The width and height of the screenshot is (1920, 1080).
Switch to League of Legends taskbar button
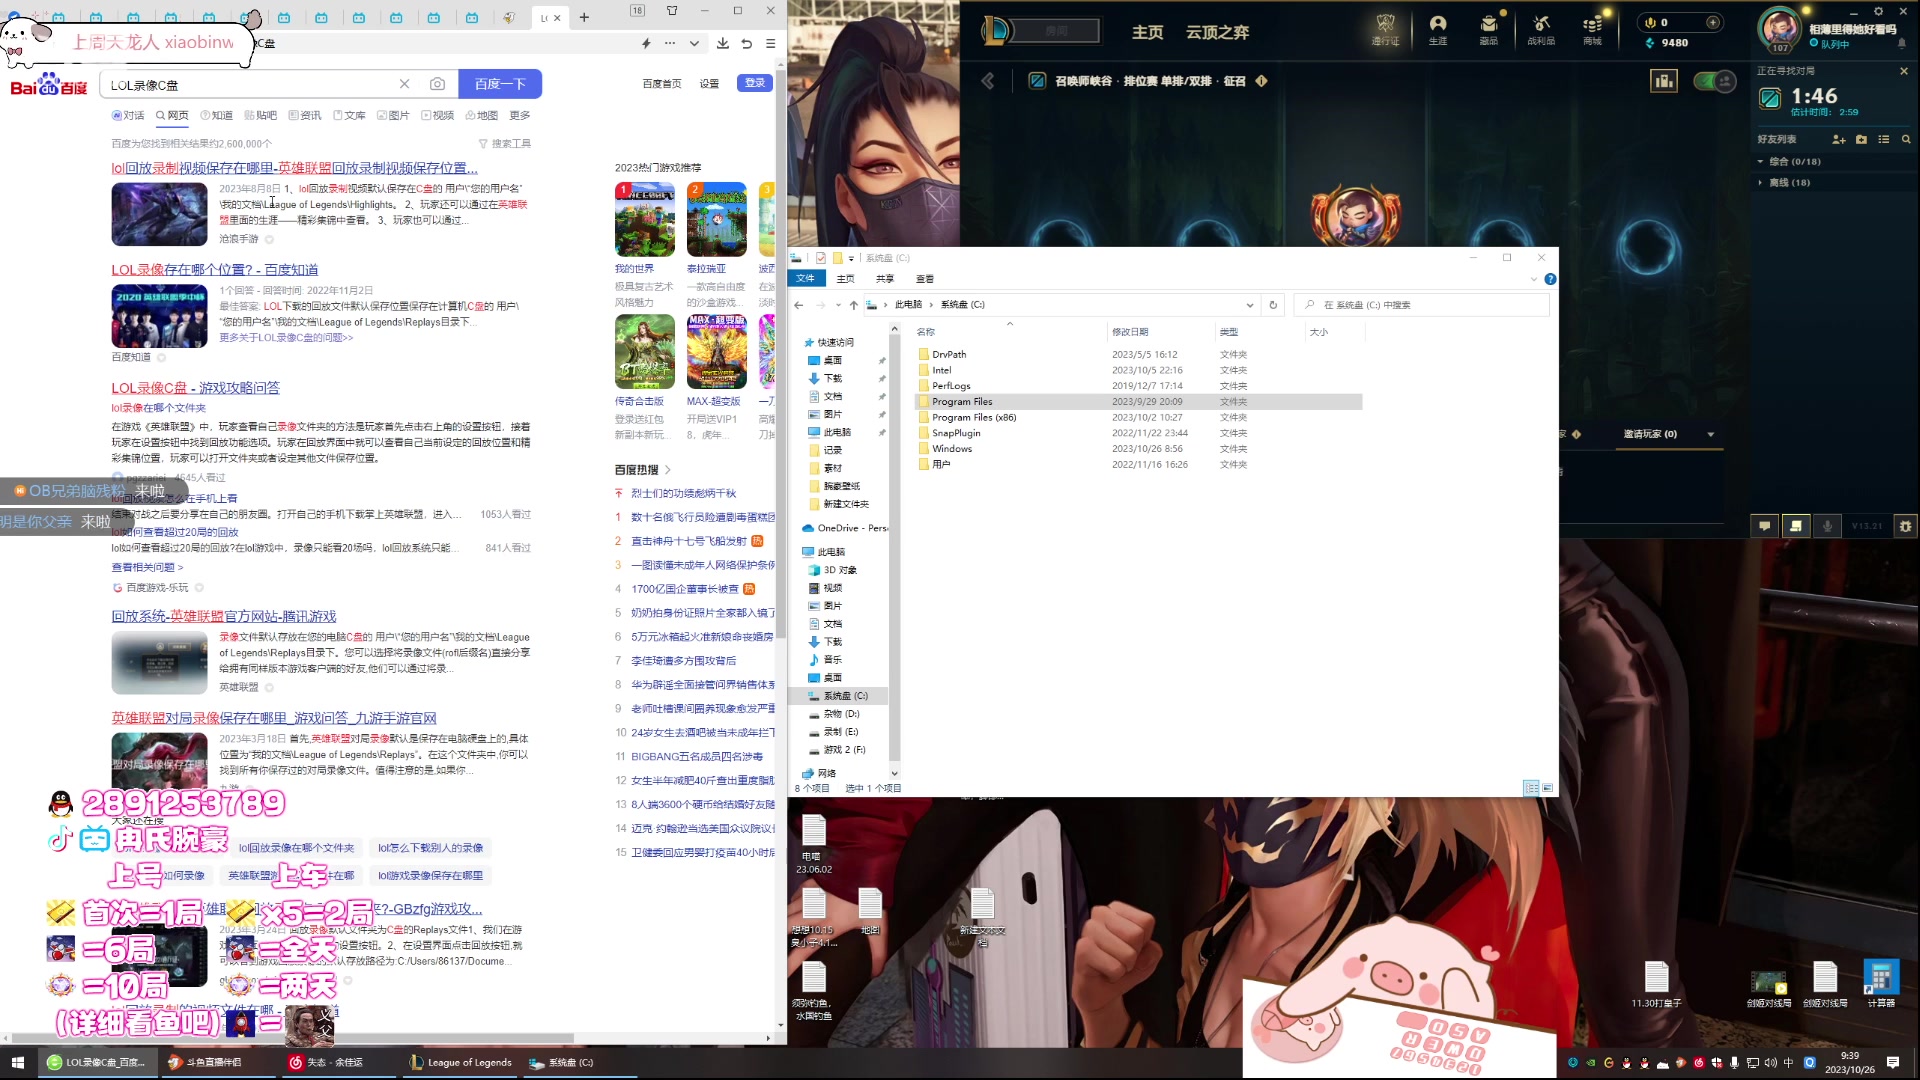[460, 1062]
